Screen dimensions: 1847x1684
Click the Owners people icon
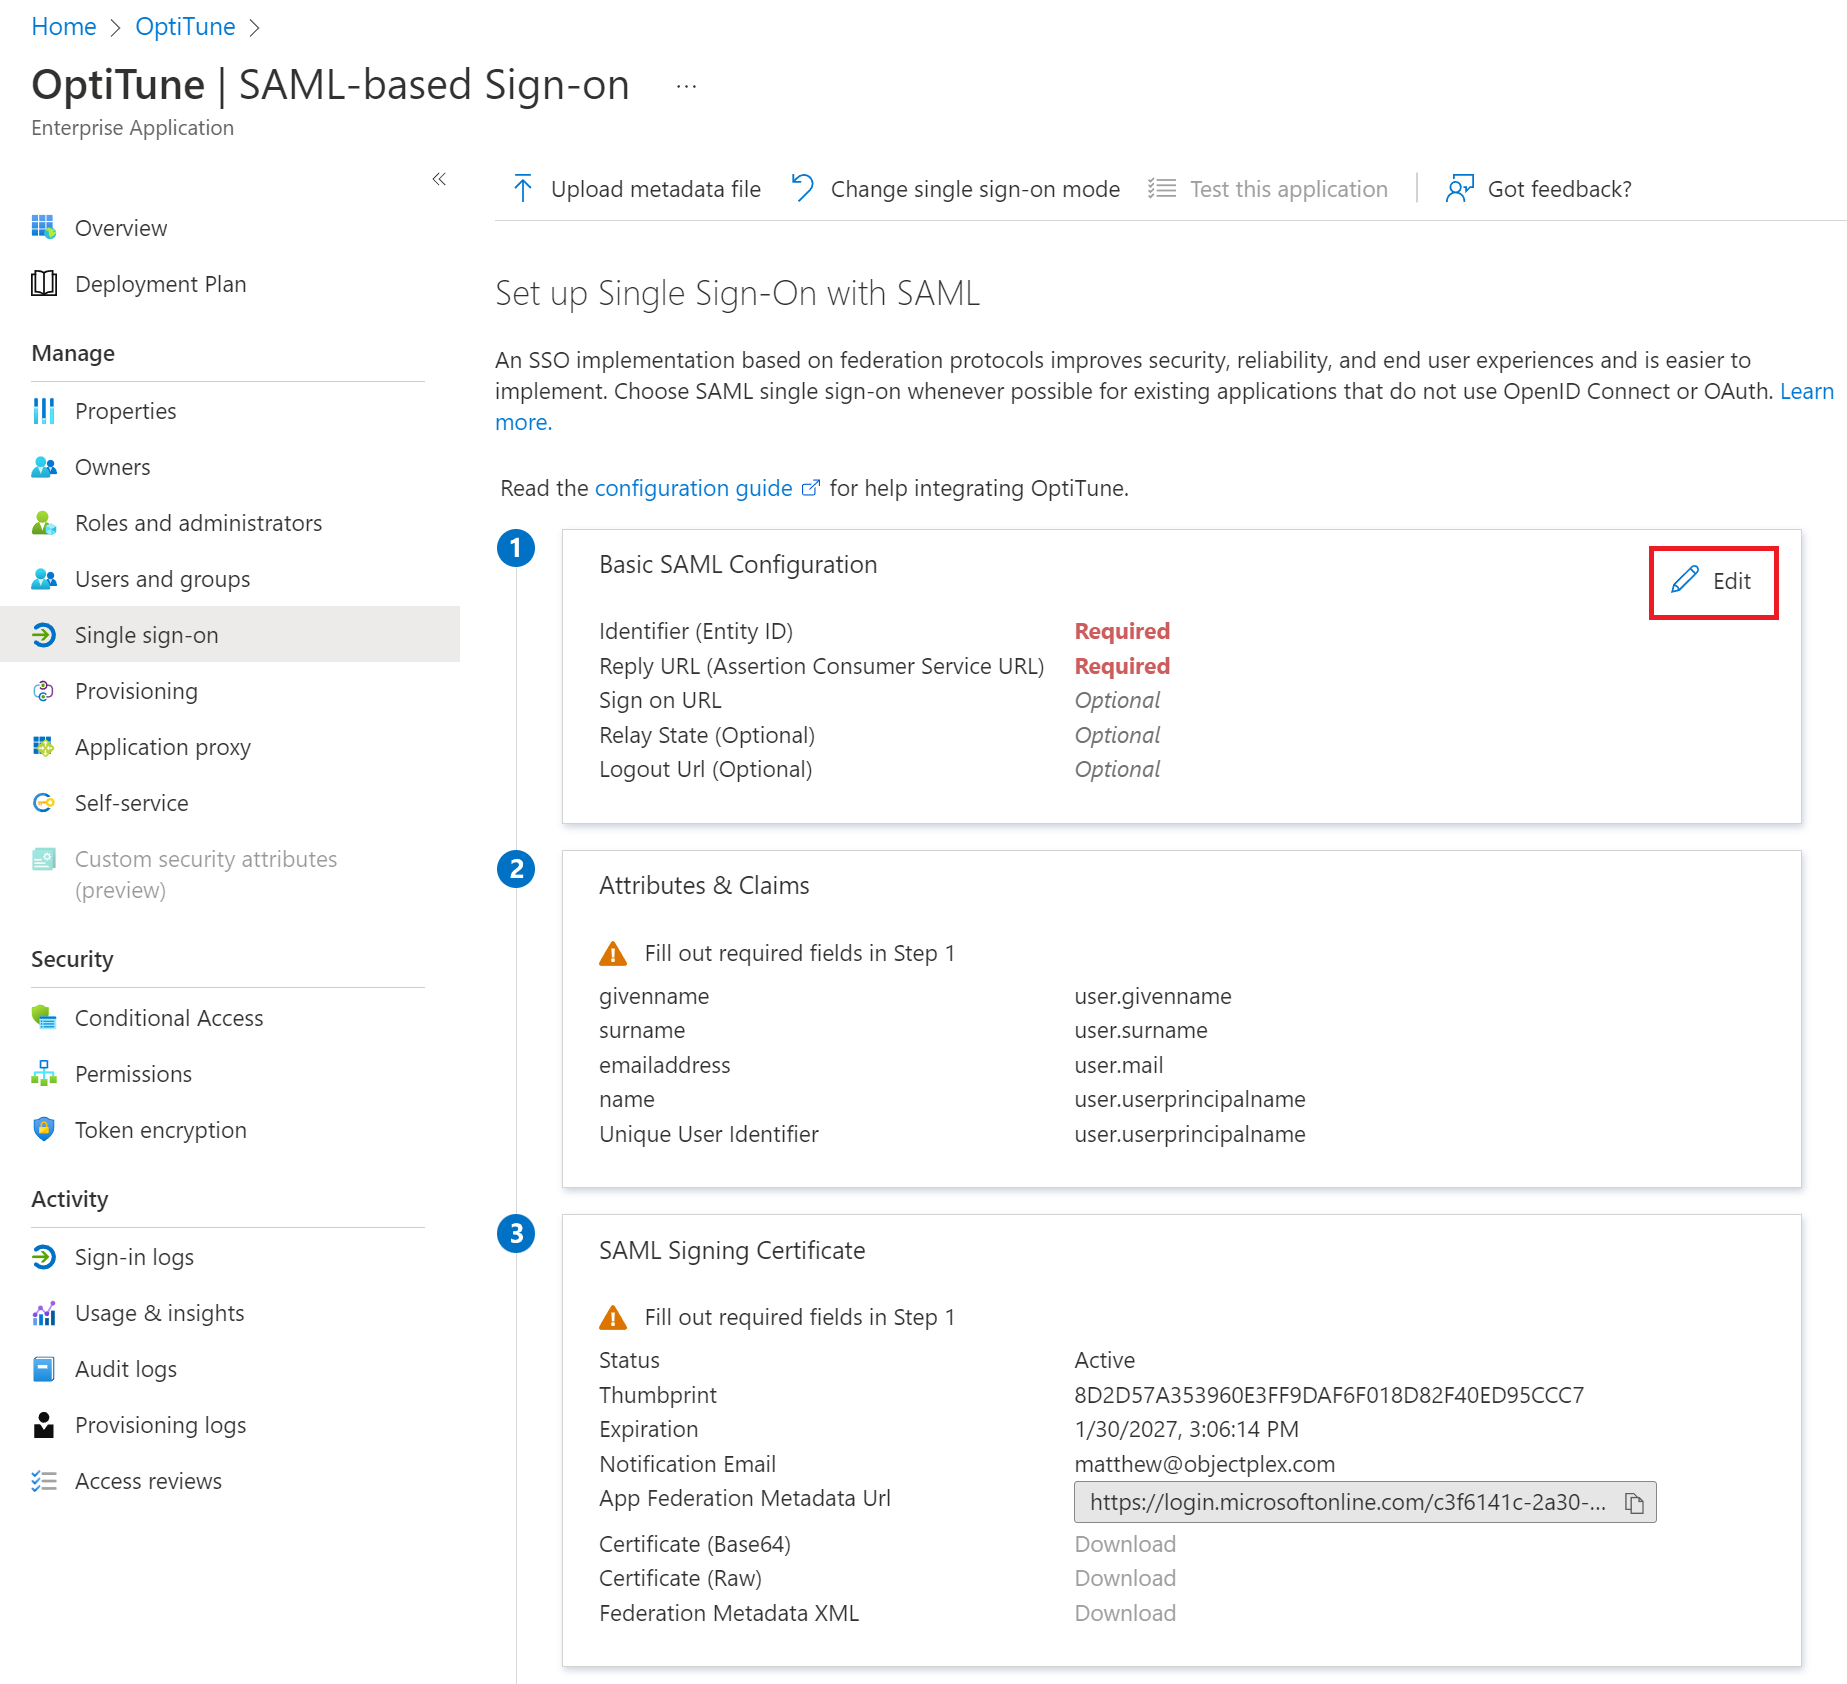pos(44,466)
